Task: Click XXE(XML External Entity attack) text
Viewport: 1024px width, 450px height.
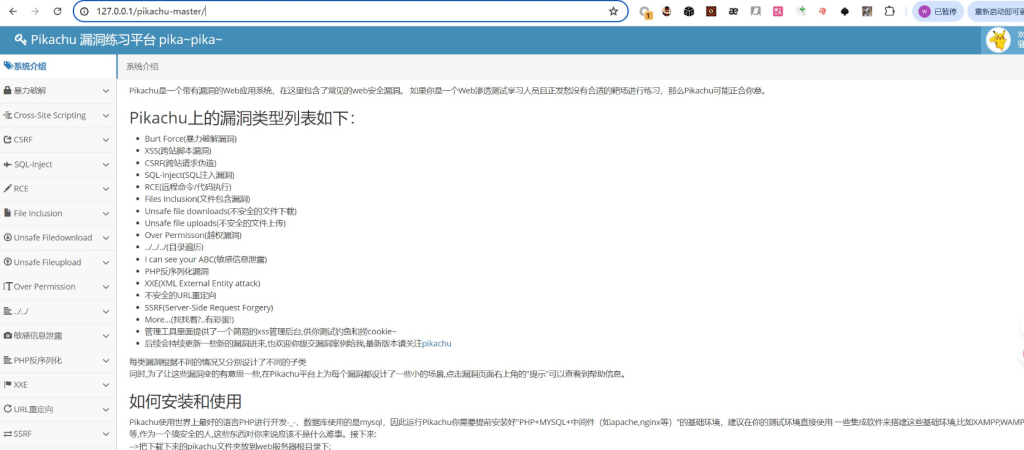Action: (202, 283)
